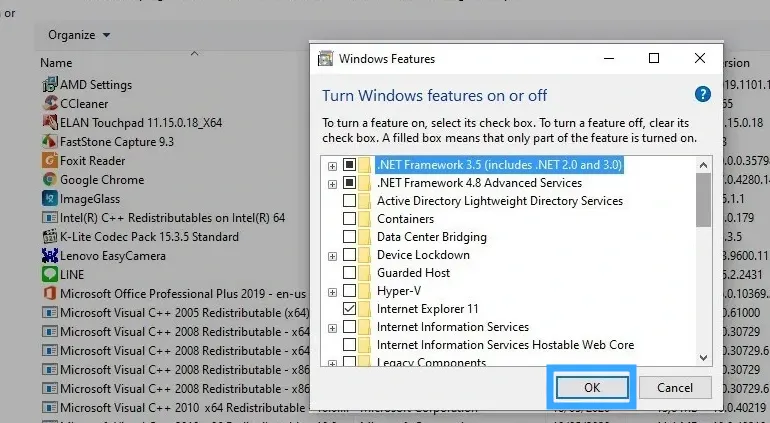Sort programs by the Name column header
The image size is (770, 423).
(56, 63)
